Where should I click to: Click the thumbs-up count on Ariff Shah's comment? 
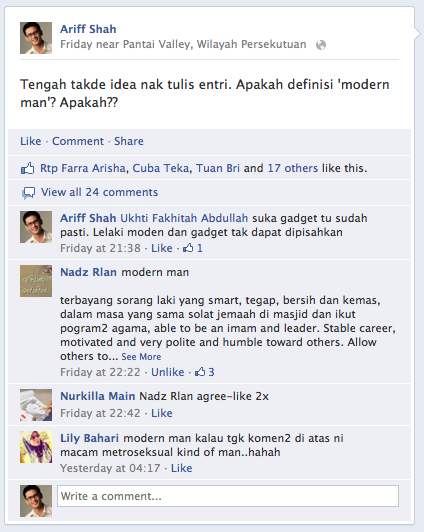[193, 248]
